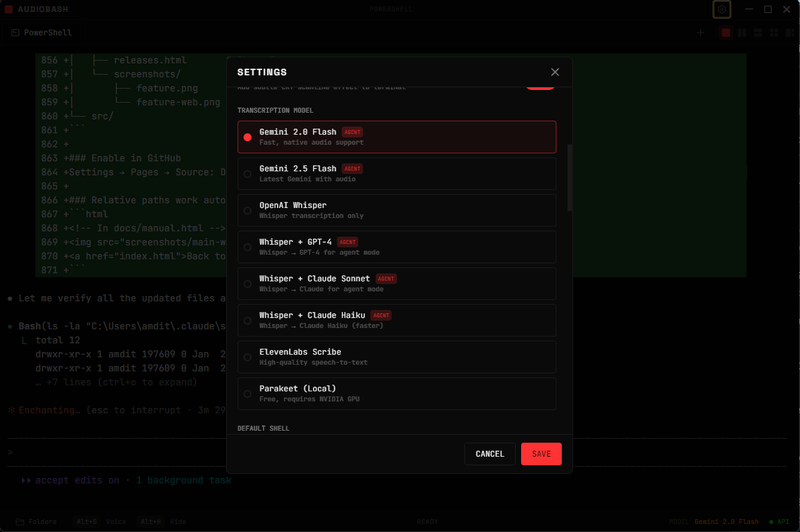Select ElevenLabs Scribe transcription option

[x=396, y=357]
